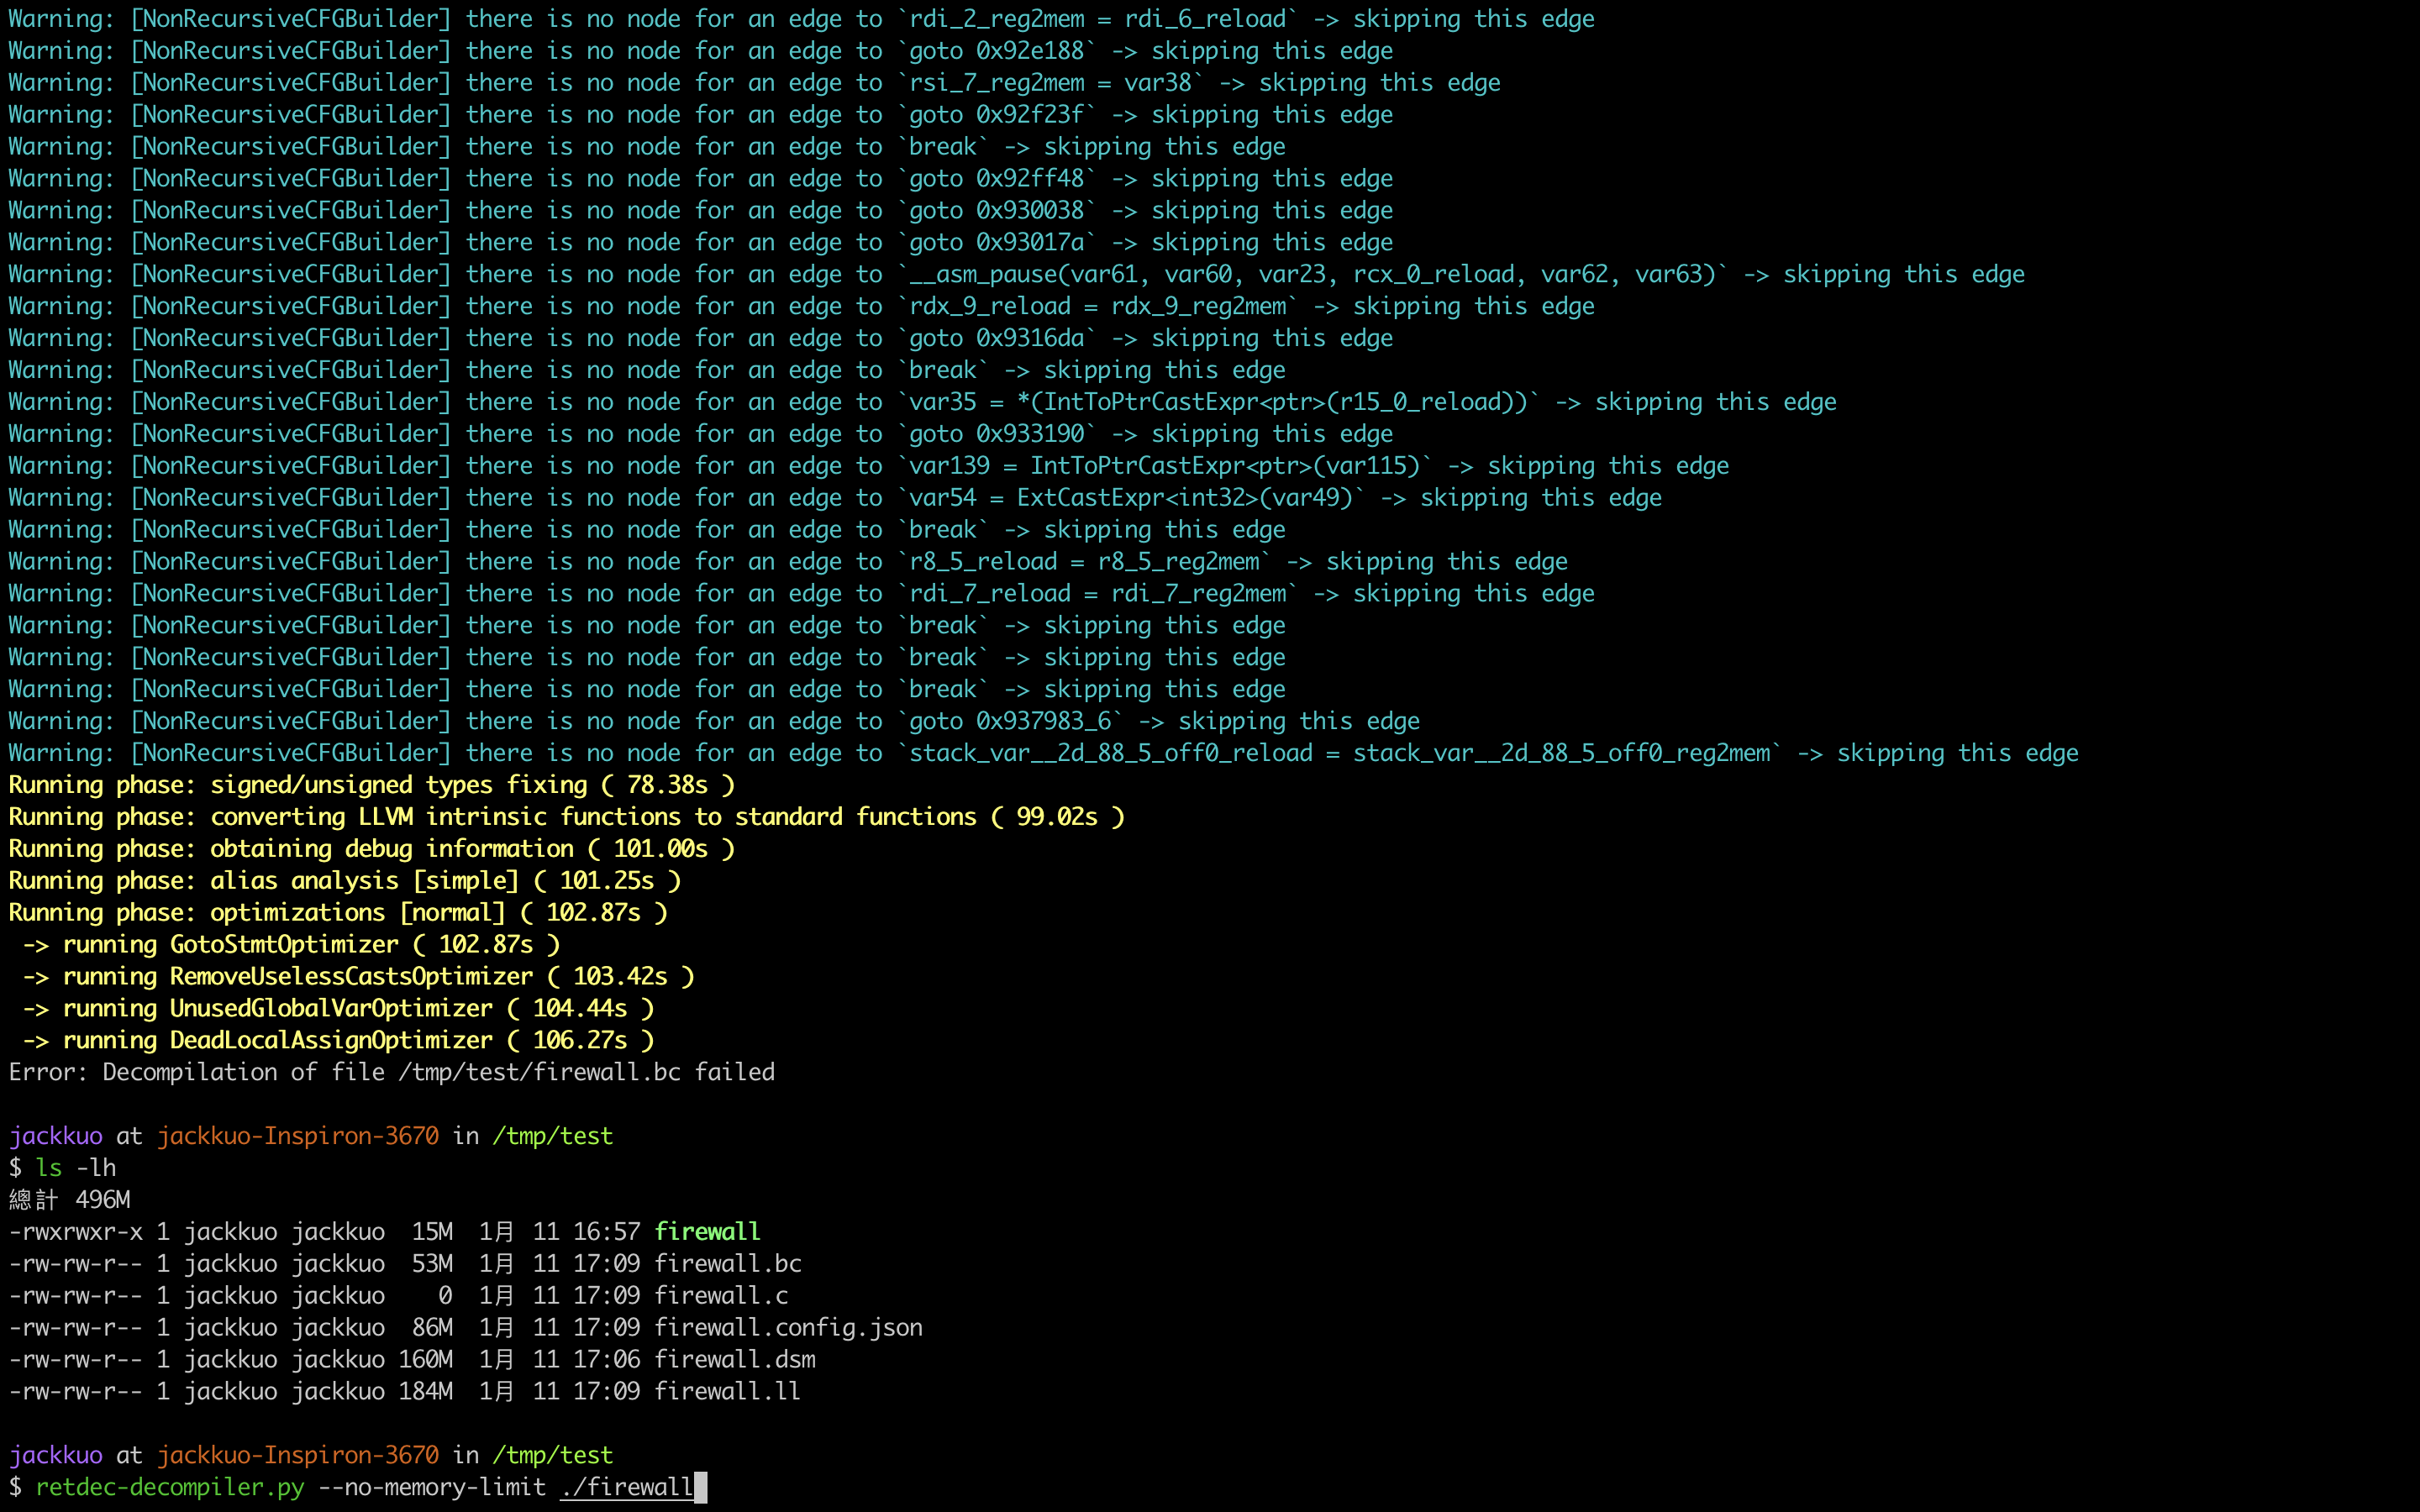This screenshot has height=1512, width=2420.
Task: Click the 184M size of firewall.ll
Action: click(425, 1391)
